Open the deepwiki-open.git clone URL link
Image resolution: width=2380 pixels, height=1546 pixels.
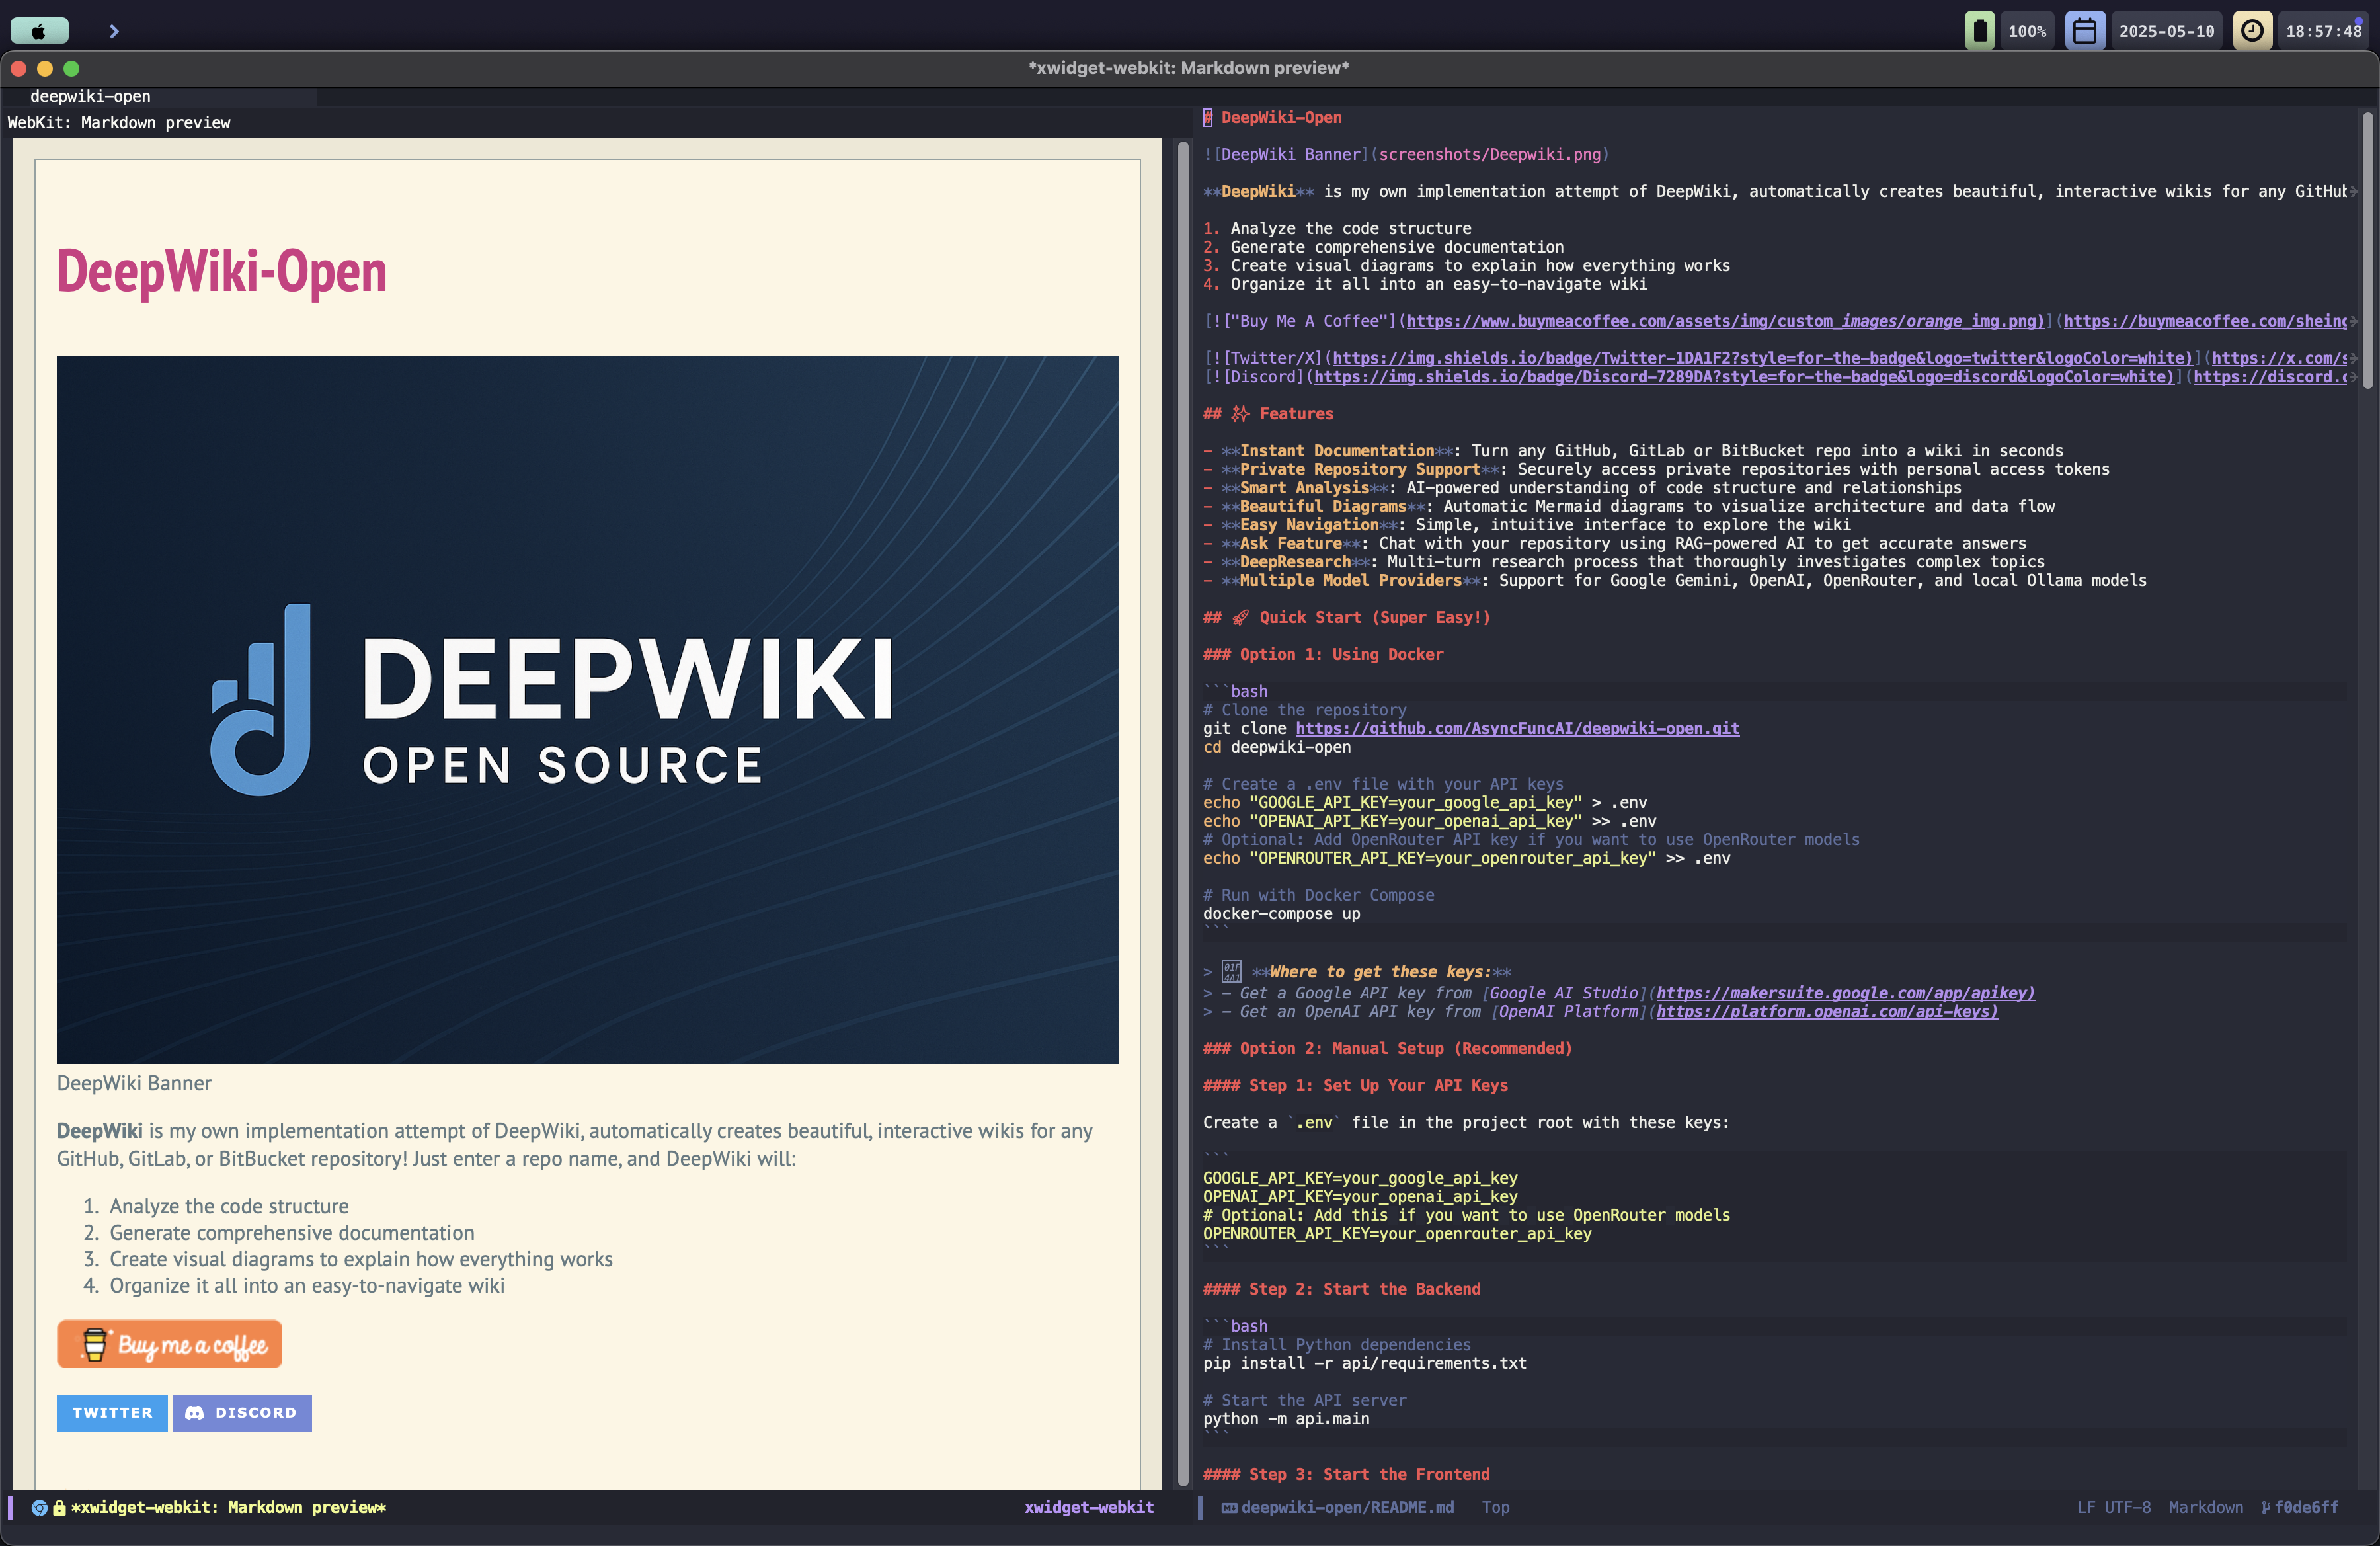point(1517,728)
